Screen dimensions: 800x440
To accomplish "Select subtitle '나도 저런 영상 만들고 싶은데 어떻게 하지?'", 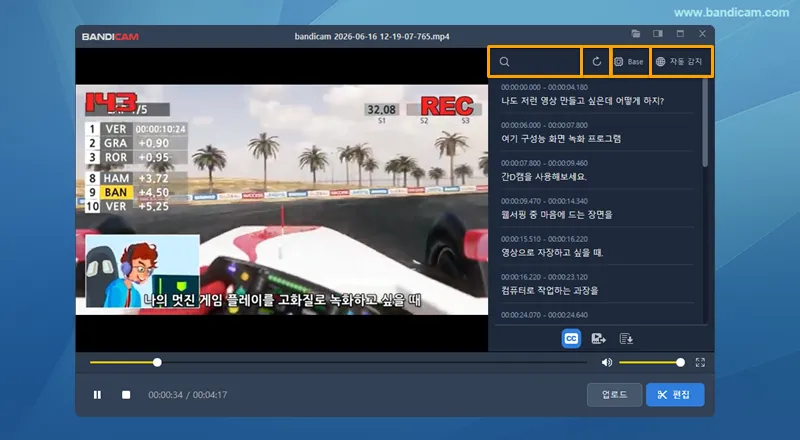I will [x=582, y=101].
